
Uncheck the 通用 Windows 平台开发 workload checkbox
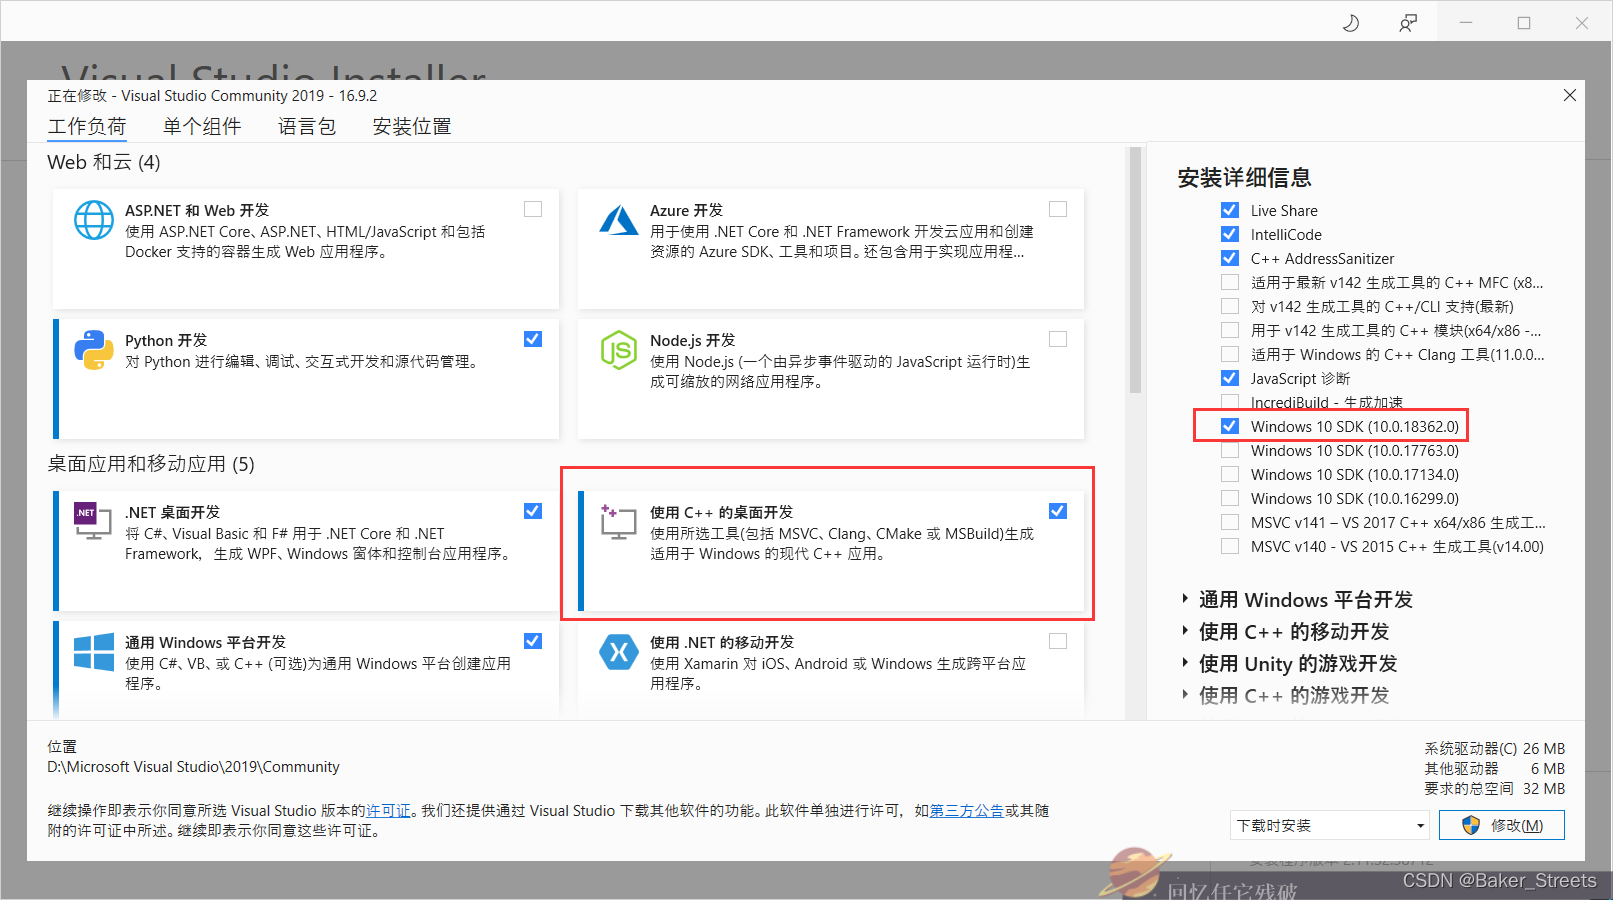pyautogui.click(x=533, y=641)
